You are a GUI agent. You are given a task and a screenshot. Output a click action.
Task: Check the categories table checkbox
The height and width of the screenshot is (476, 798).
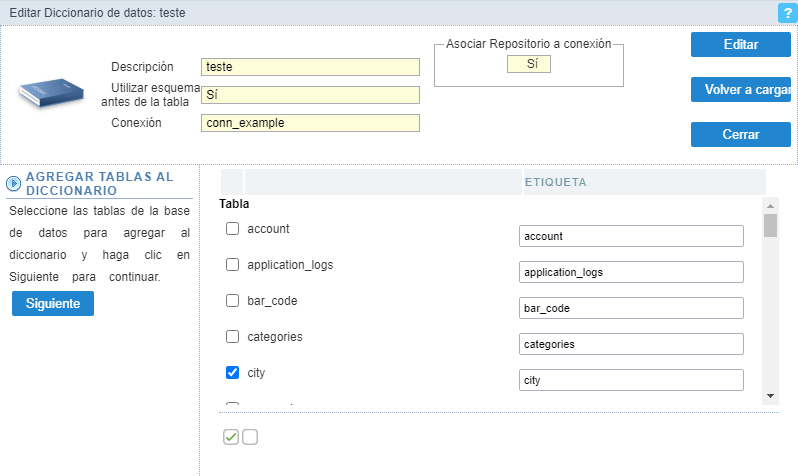[x=233, y=337]
